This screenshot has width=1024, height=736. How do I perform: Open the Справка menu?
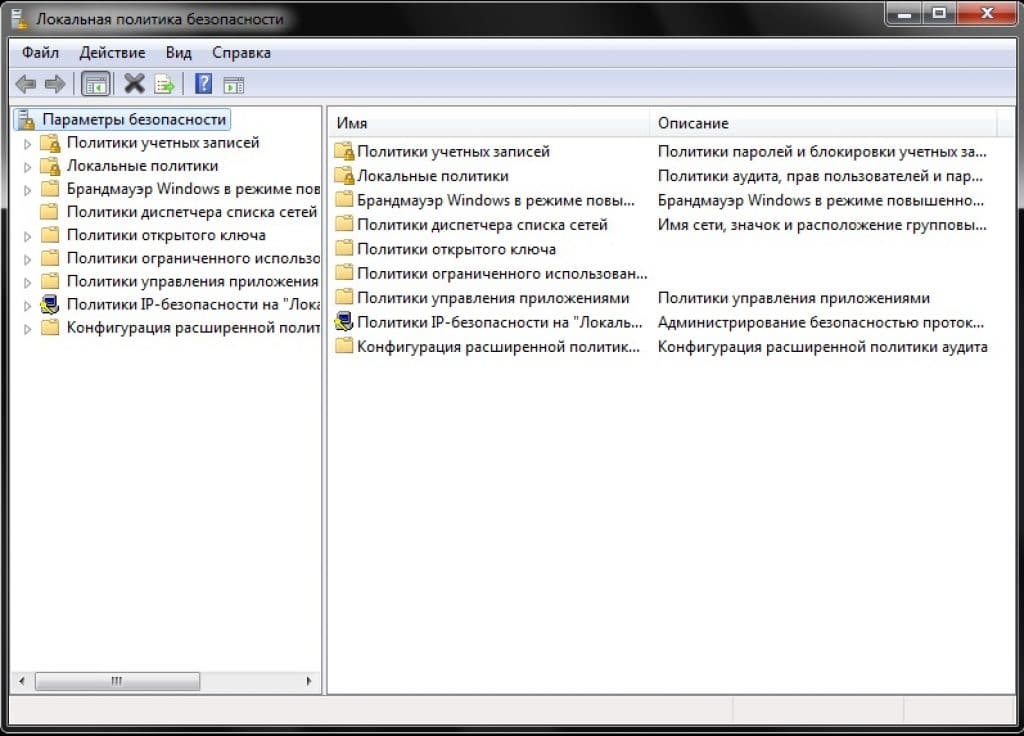(241, 53)
